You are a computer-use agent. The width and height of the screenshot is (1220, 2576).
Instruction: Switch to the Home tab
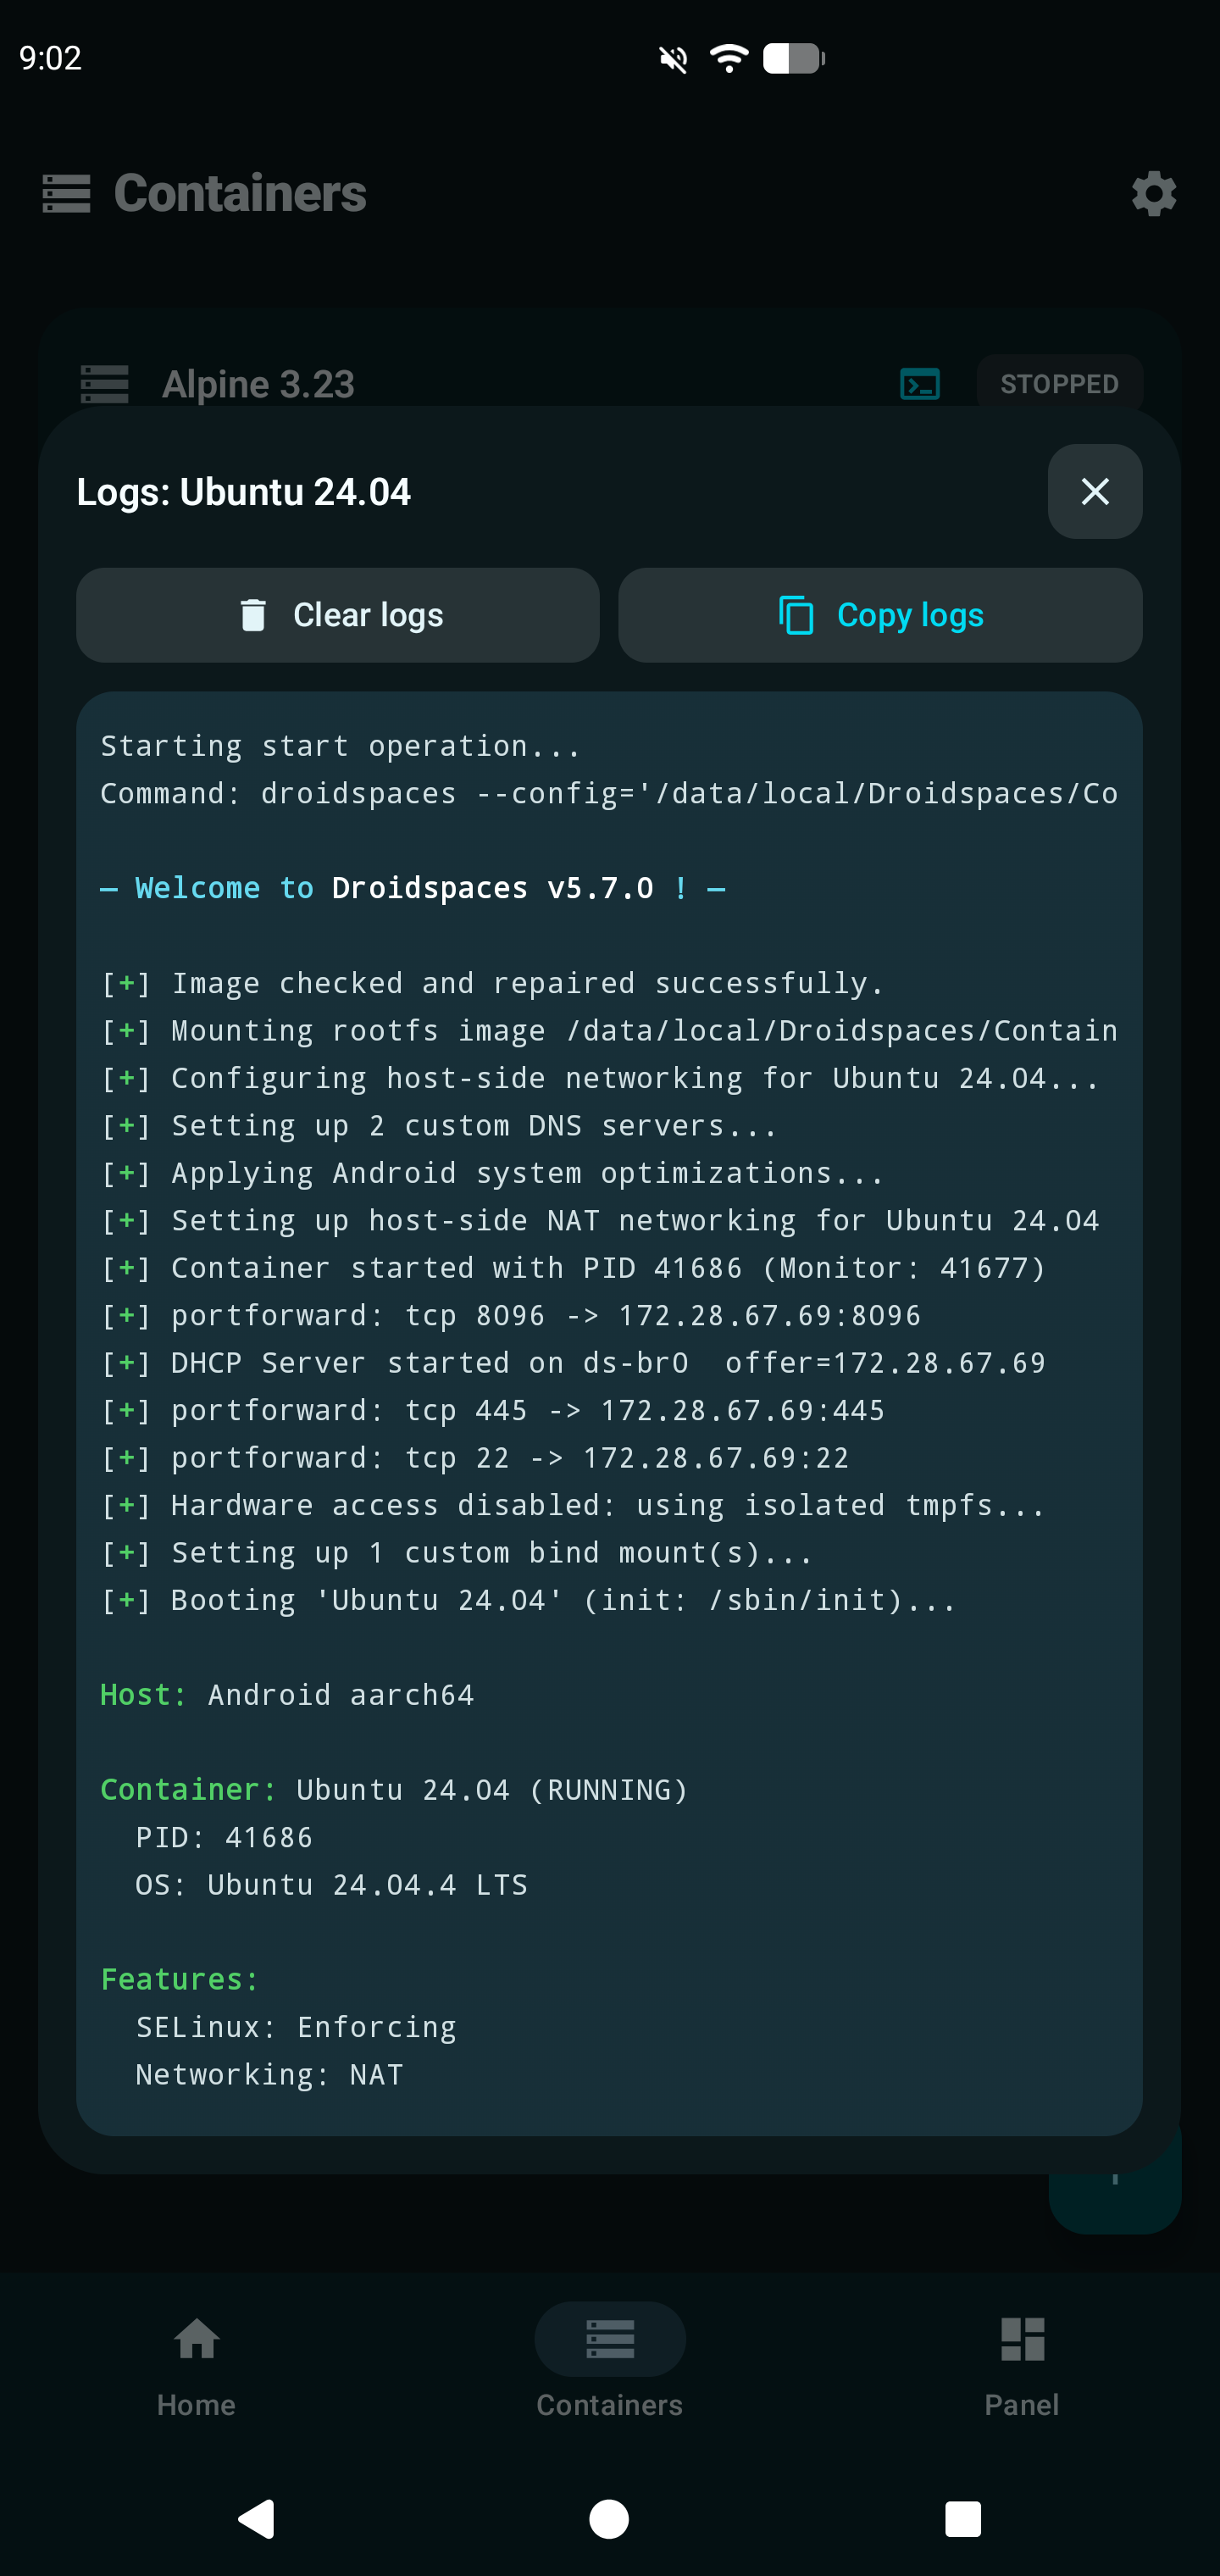(x=196, y=2367)
